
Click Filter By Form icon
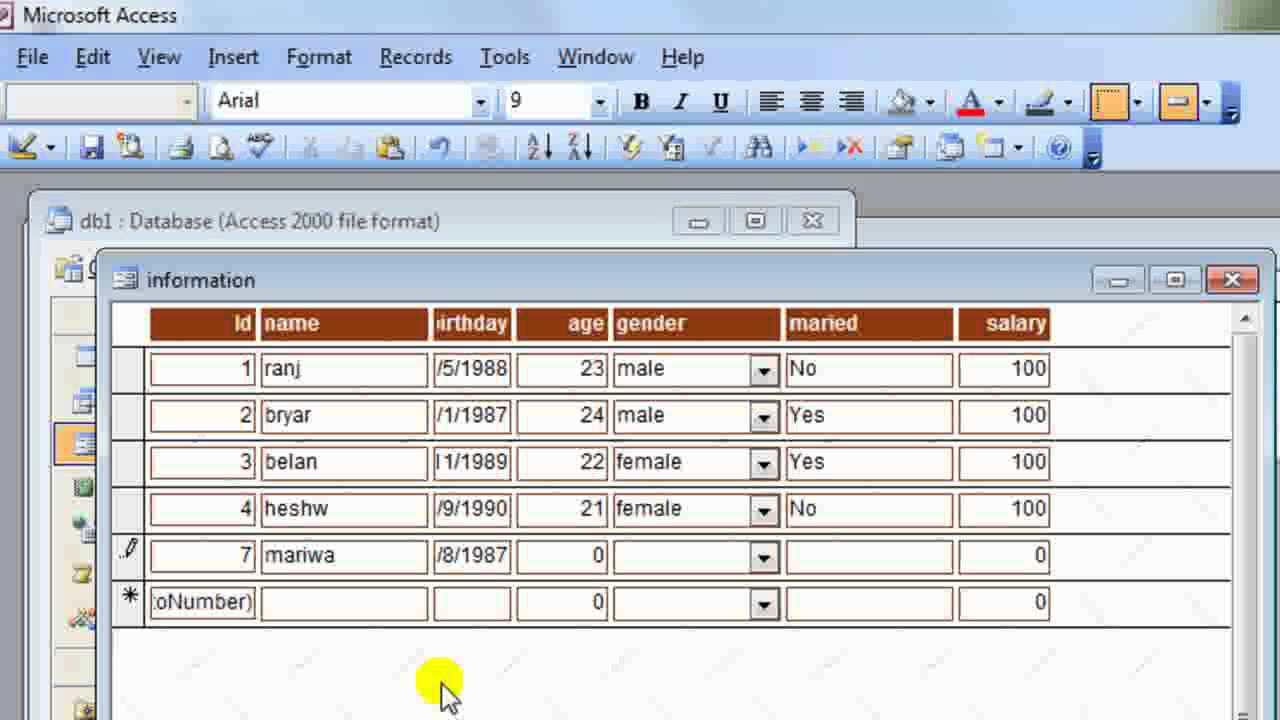[671, 148]
